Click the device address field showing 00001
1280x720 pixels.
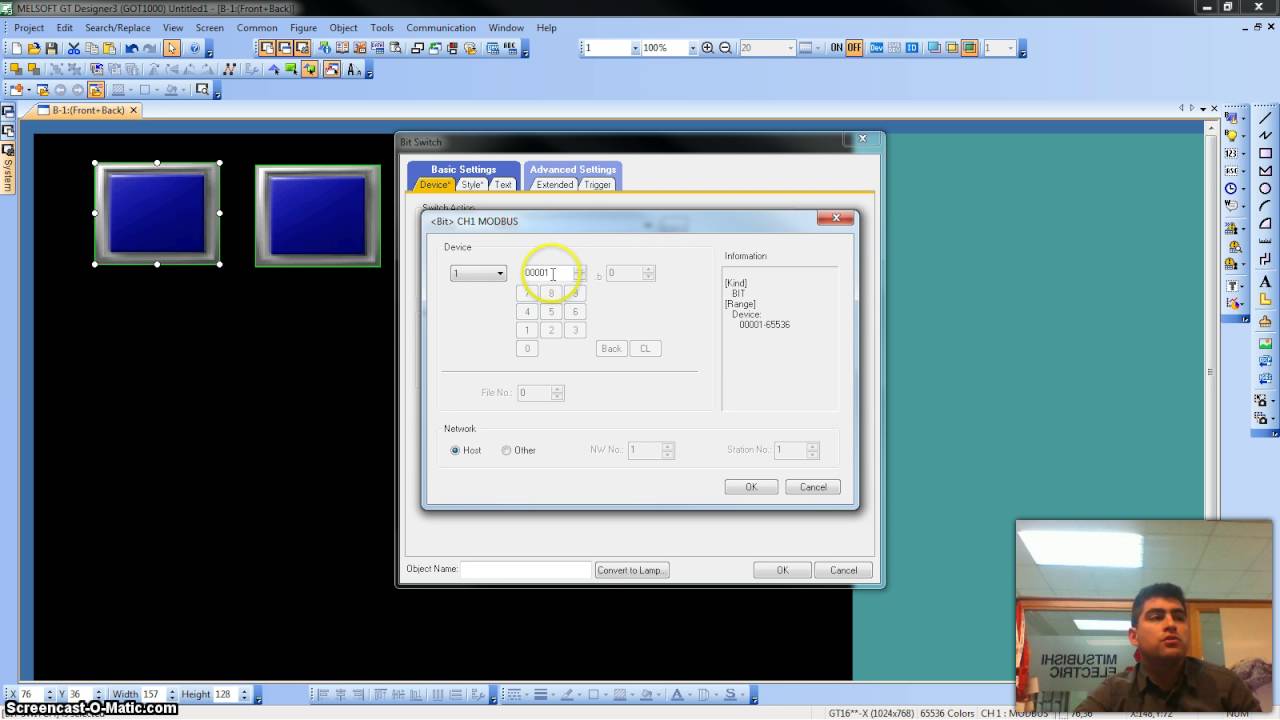pyautogui.click(x=547, y=273)
